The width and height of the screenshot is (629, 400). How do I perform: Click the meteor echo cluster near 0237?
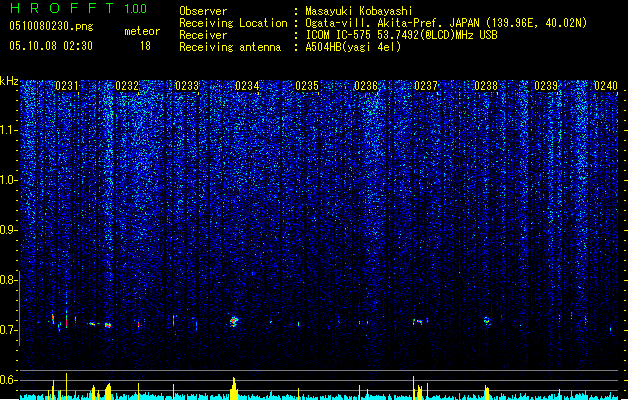[420, 321]
